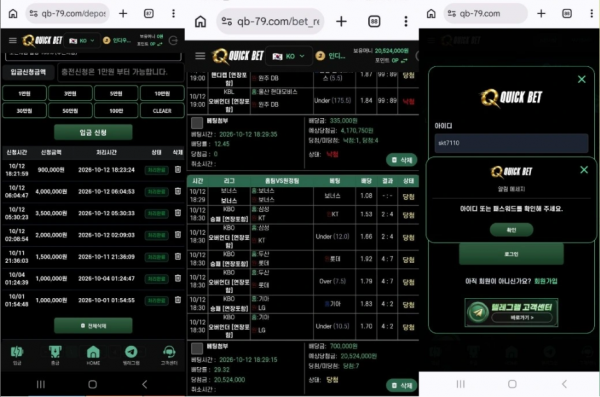Open hamburger menu in left deposit screen
600x397 pixels.
(13, 40)
